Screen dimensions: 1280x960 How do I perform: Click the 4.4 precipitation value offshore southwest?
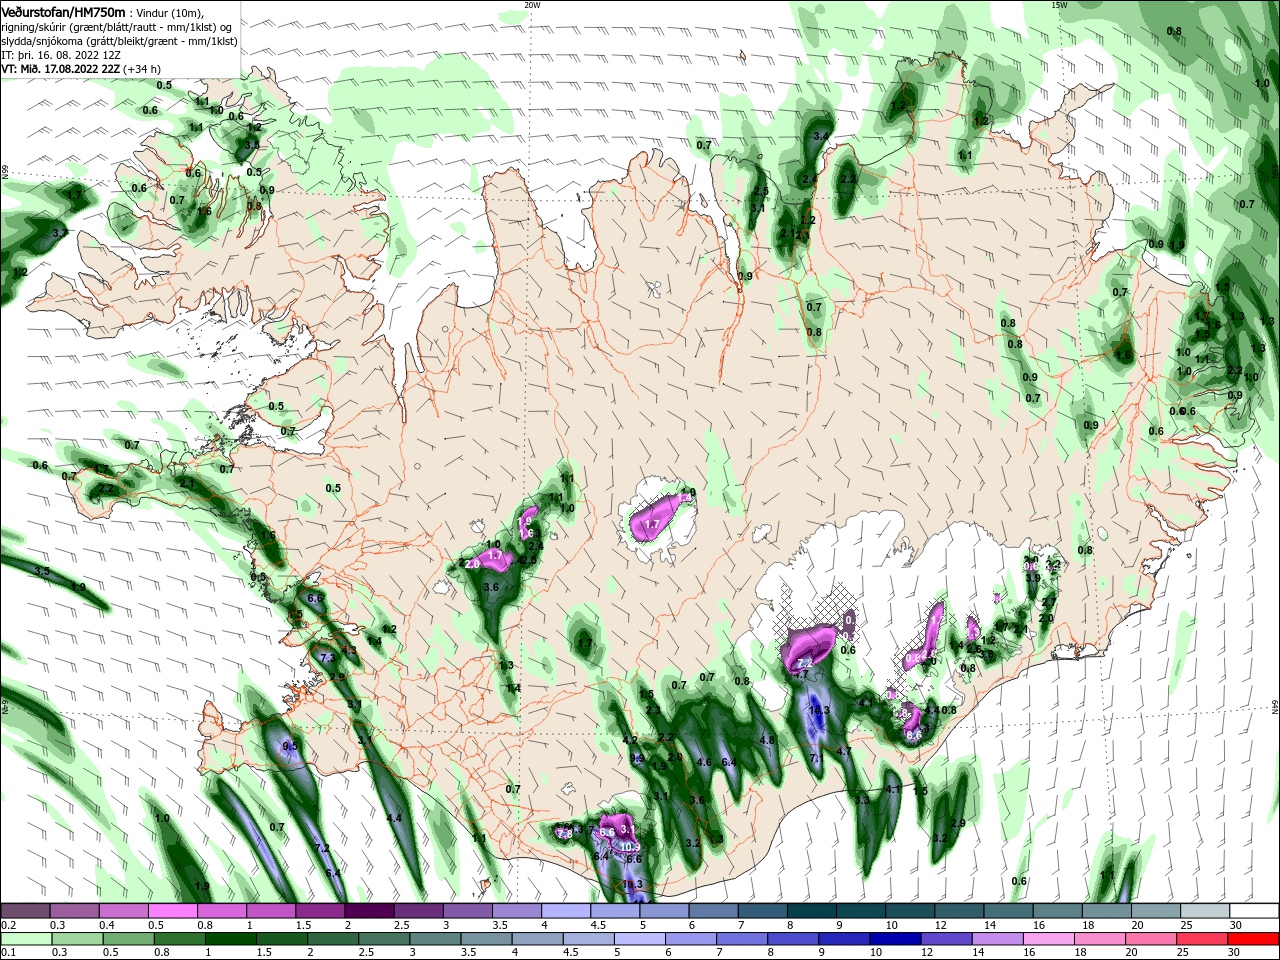point(394,818)
